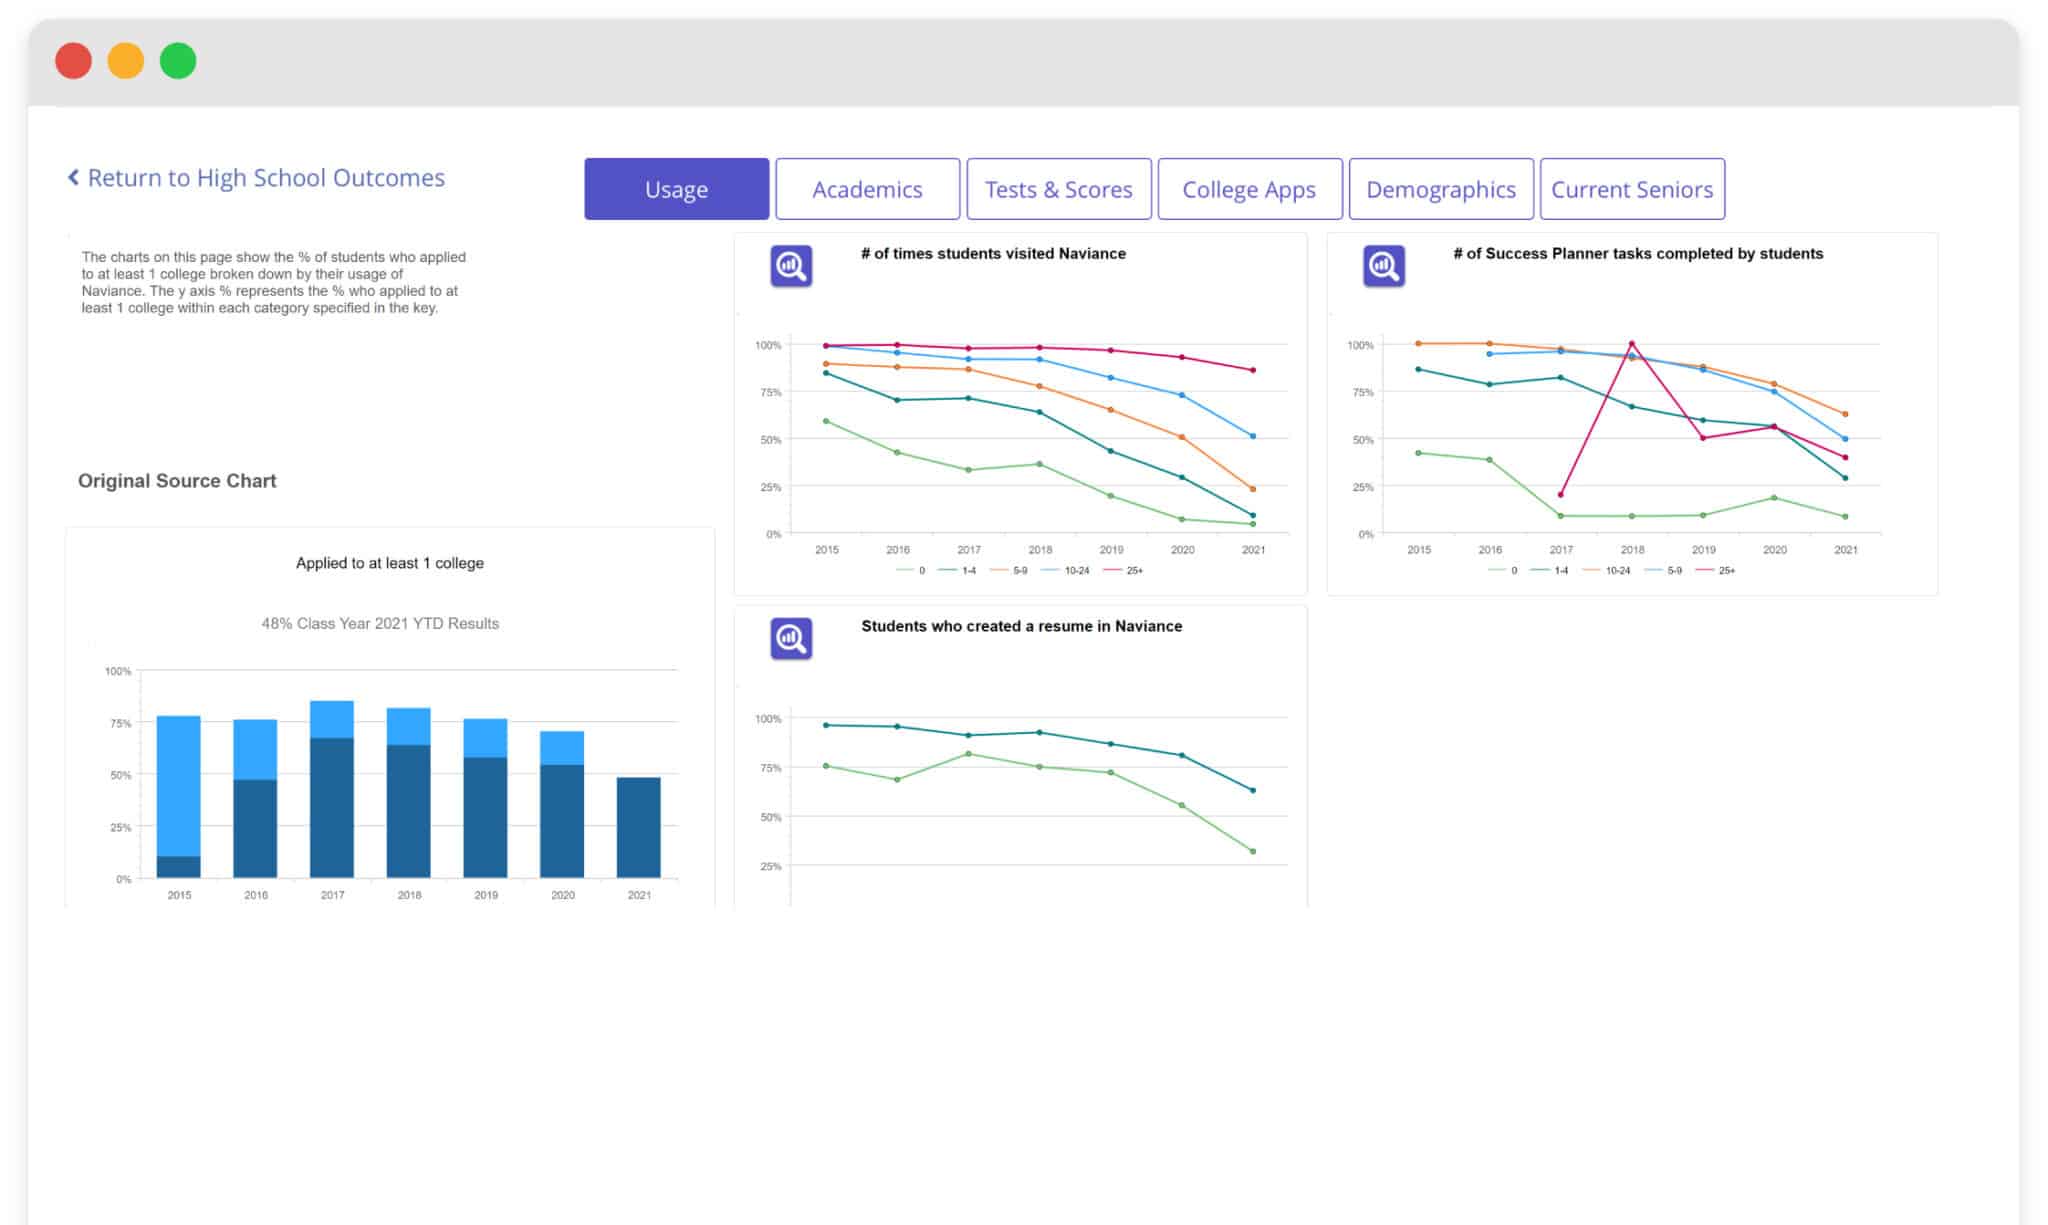This screenshot has height=1225, width=2048.
Task: Select the College Apps tab
Action: [x=1249, y=189]
